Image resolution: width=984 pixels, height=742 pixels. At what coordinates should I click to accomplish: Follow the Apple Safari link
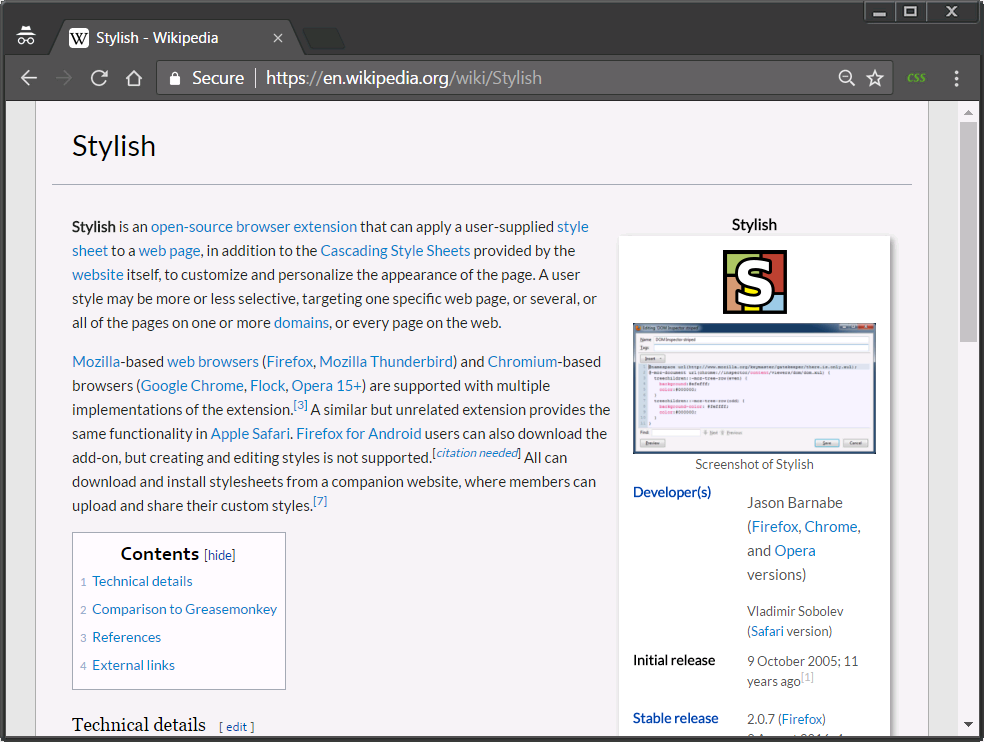coord(250,434)
